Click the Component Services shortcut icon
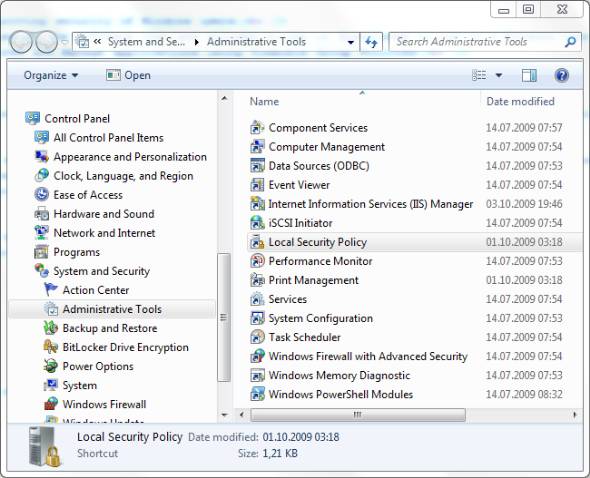Viewport: 590px width, 478px height. click(257, 128)
